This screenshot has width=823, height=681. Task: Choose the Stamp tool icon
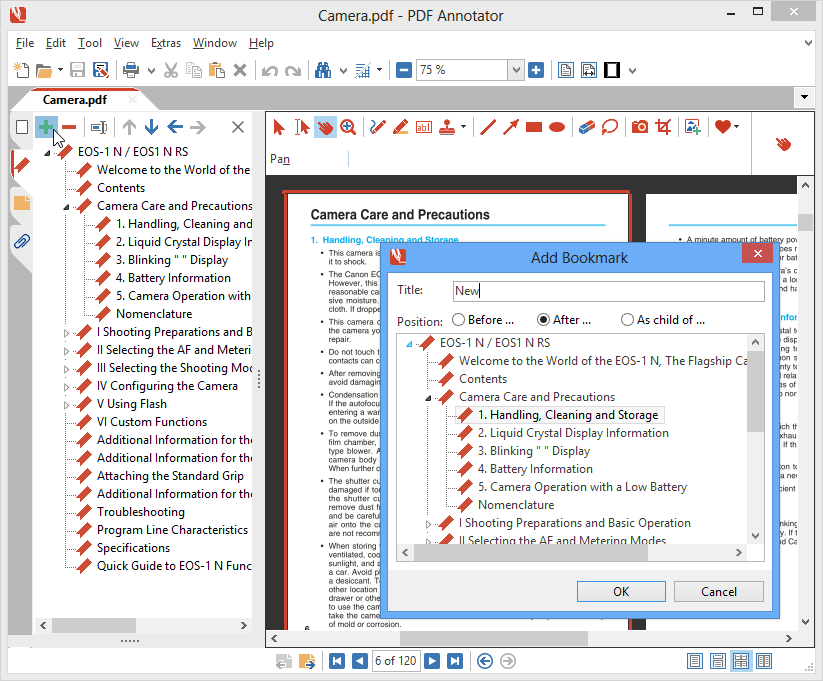coord(447,127)
